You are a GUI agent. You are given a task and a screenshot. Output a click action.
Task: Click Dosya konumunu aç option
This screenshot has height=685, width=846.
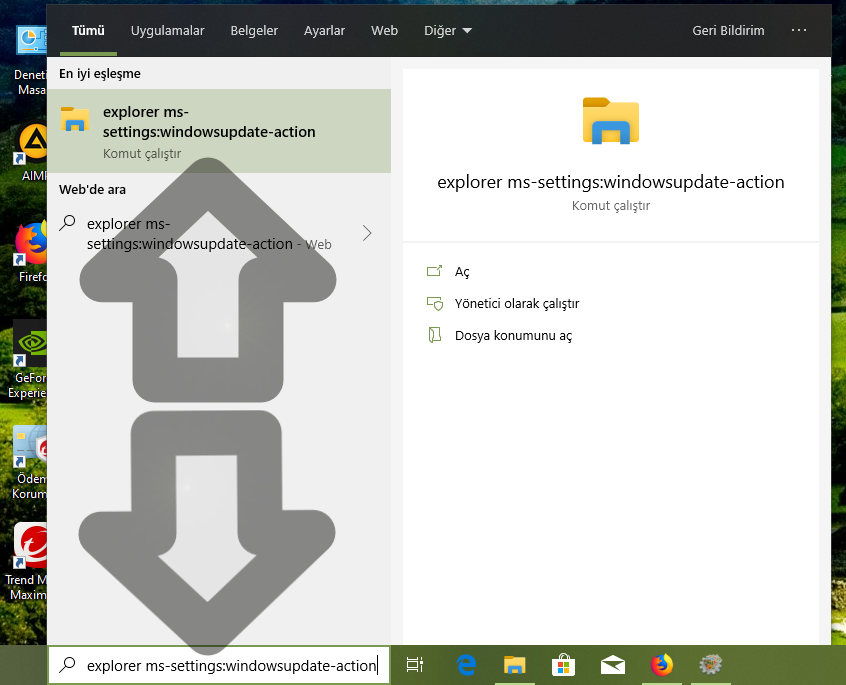tap(513, 336)
